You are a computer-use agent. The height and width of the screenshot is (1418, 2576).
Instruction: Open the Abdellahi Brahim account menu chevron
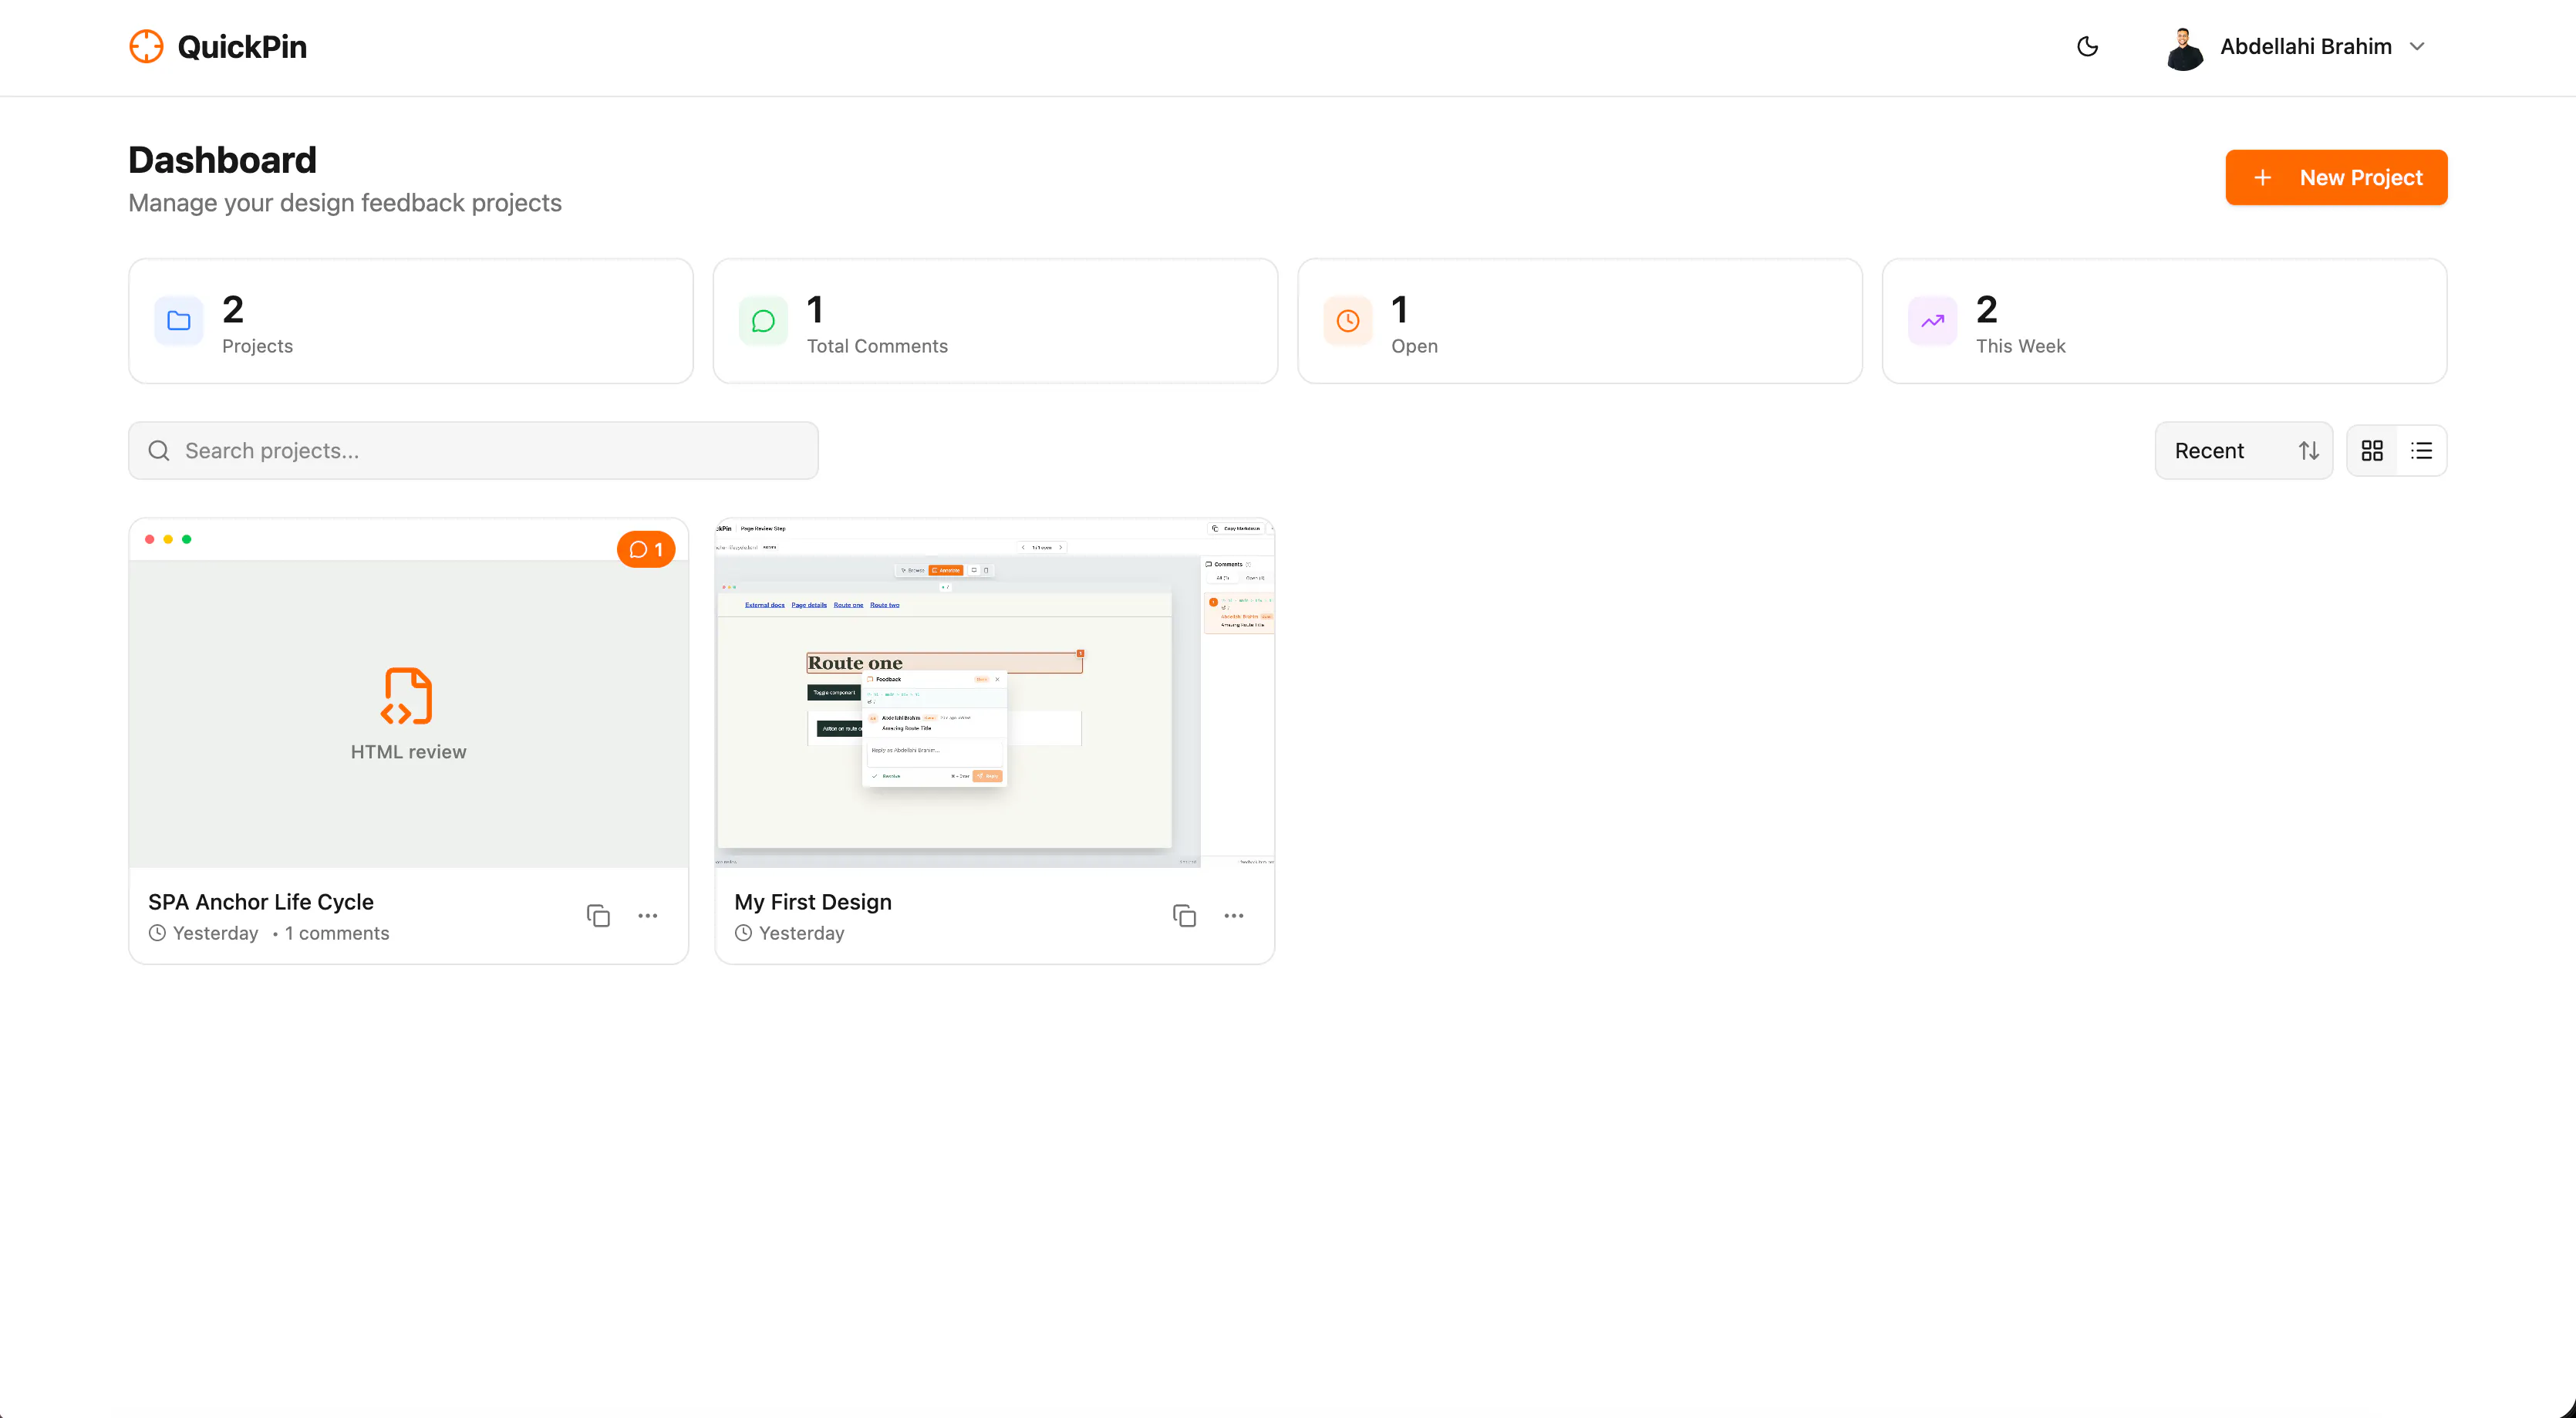[2417, 46]
